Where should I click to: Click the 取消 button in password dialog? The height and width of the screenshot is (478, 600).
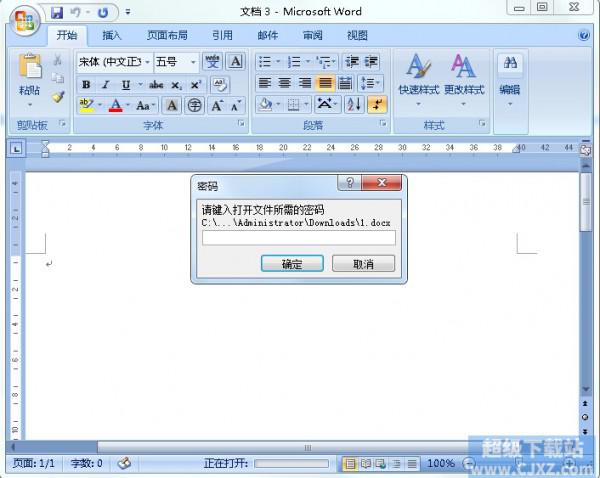363,264
